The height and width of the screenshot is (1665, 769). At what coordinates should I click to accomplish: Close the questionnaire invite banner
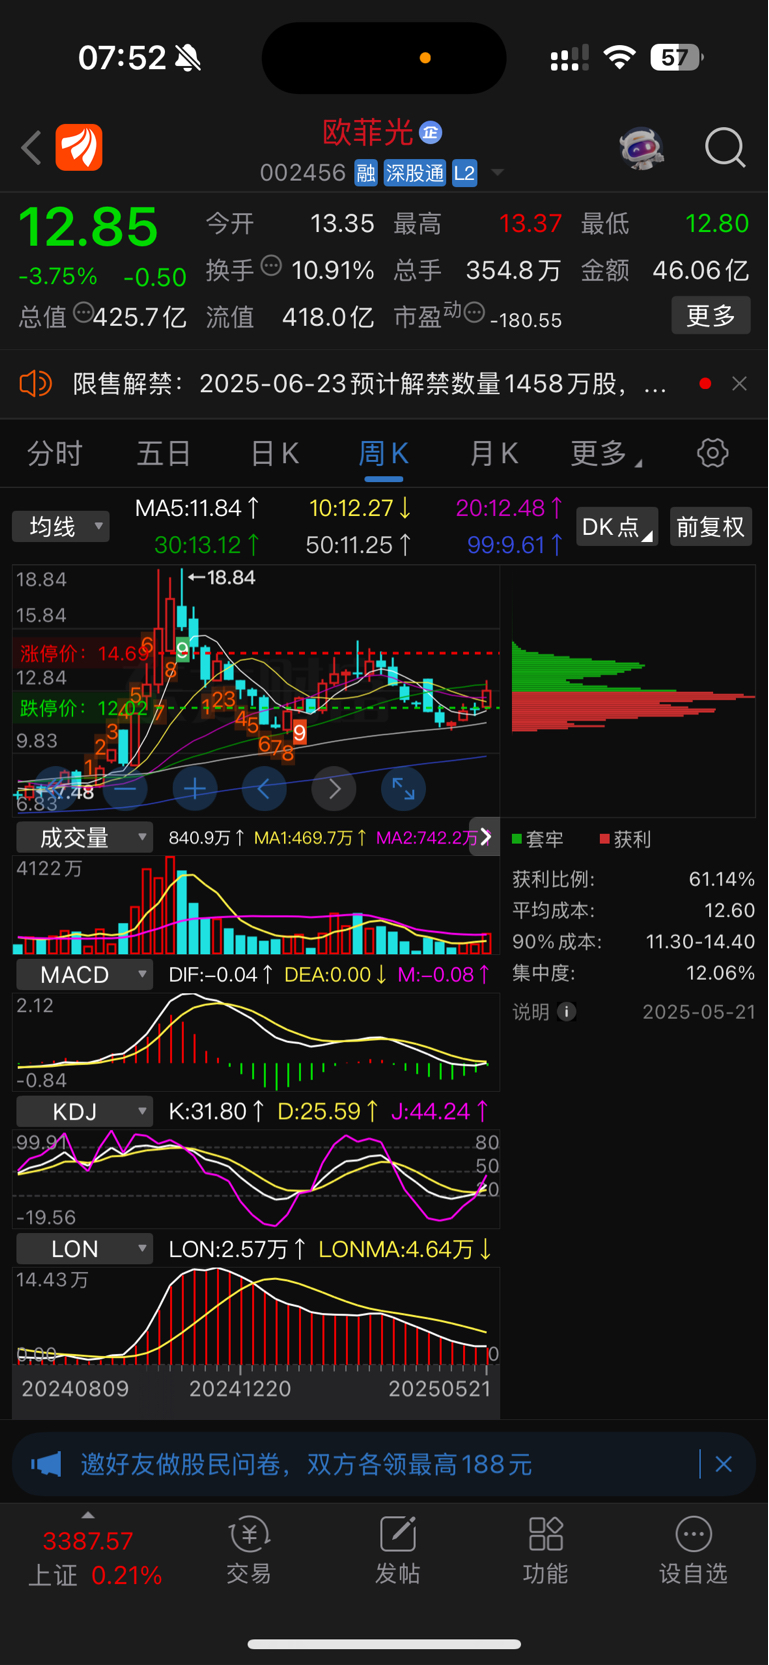click(724, 1464)
